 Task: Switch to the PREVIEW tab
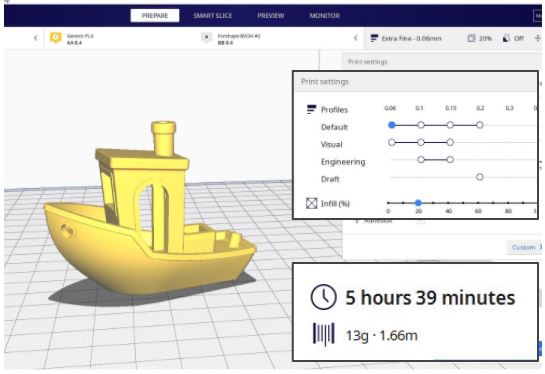click(271, 16)
